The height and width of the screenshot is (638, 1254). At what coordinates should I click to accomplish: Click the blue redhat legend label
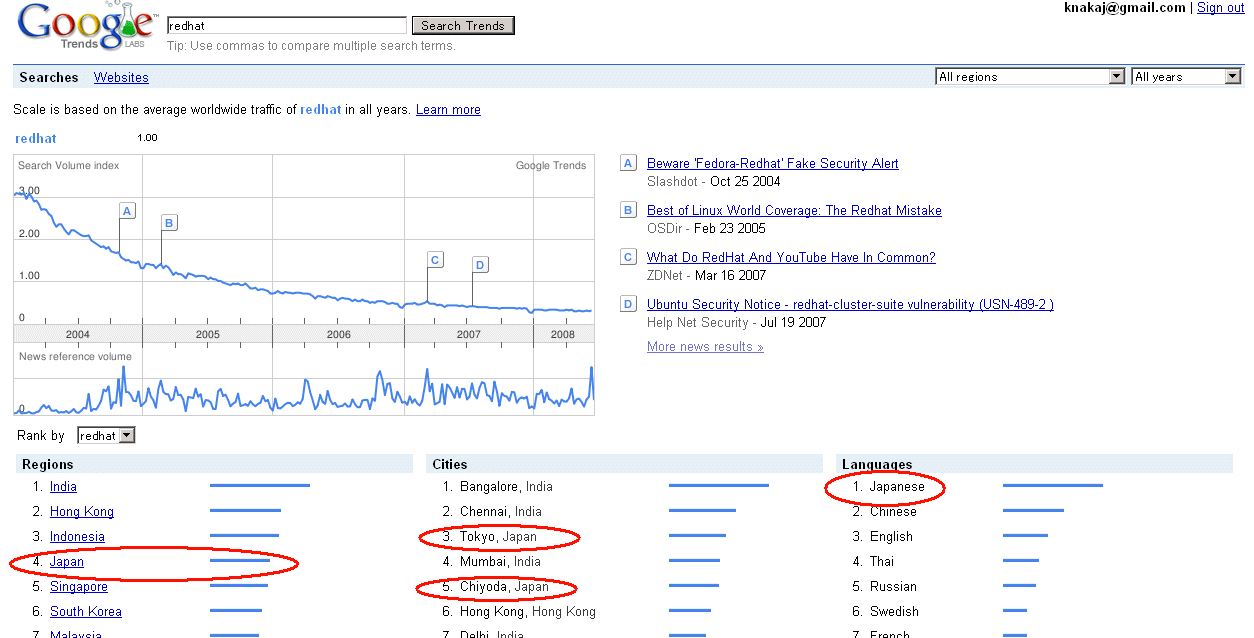click(36, 138)
